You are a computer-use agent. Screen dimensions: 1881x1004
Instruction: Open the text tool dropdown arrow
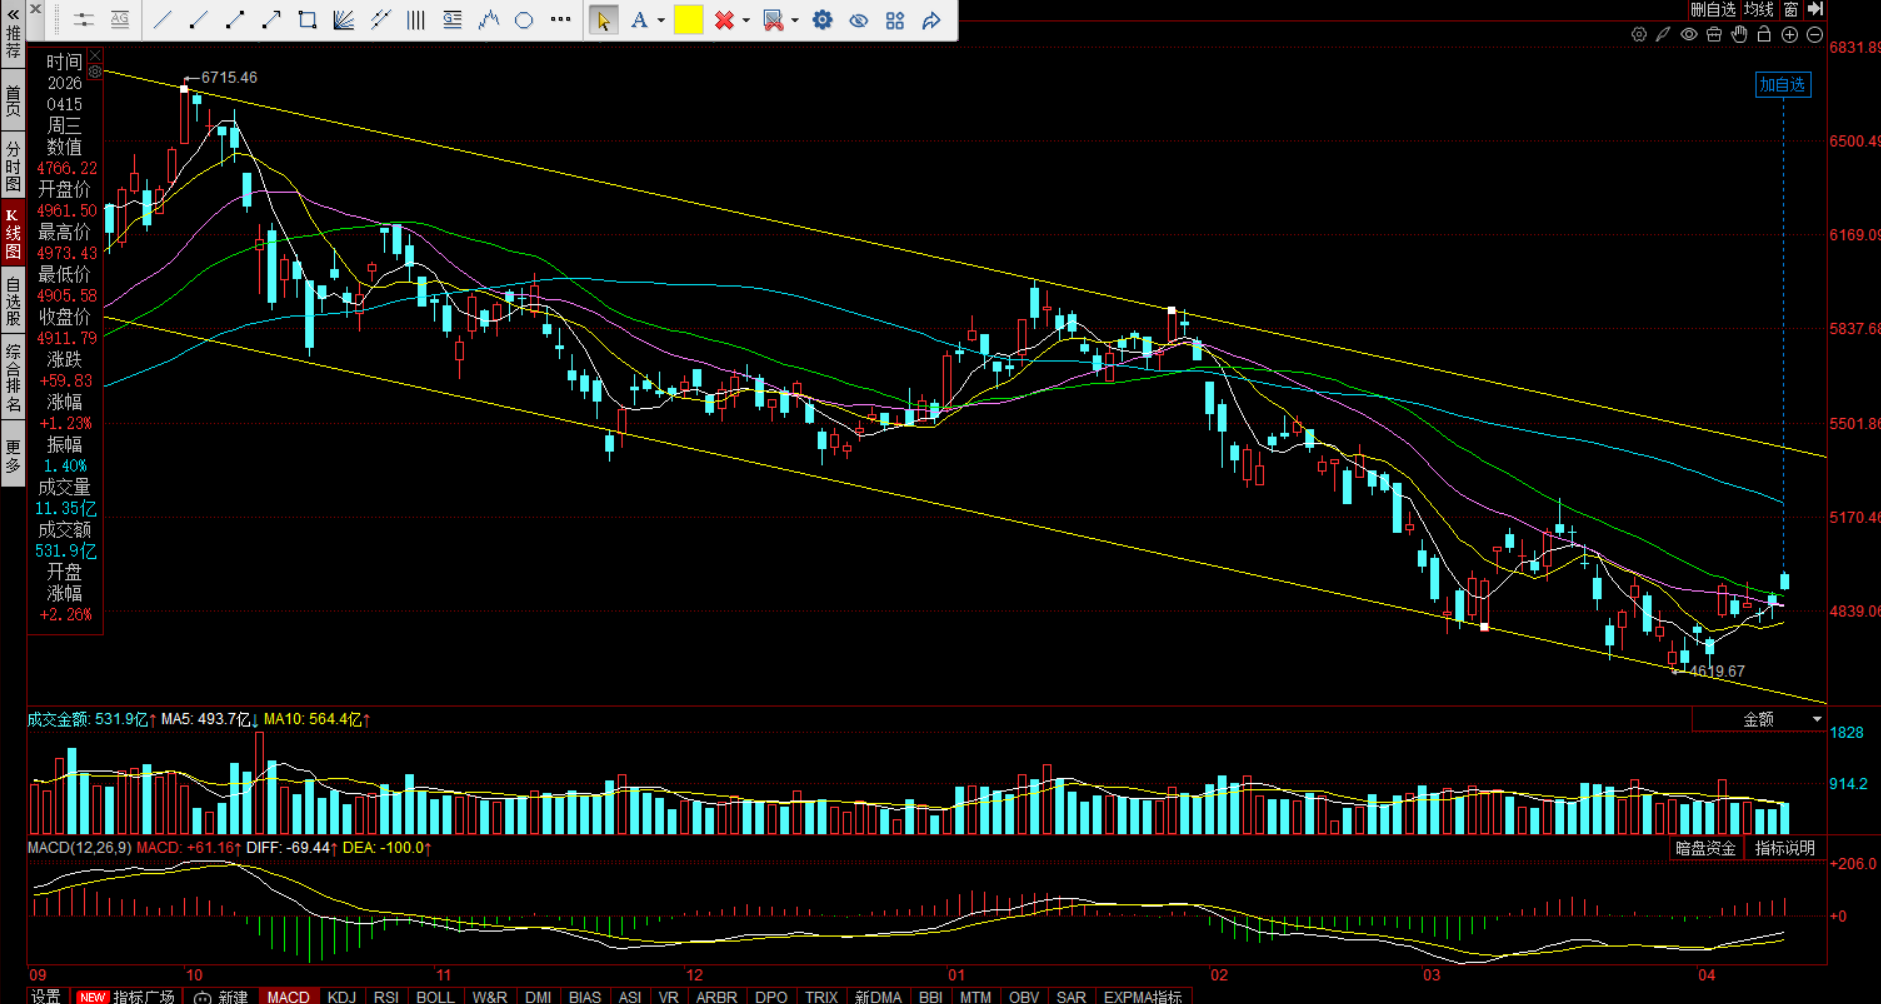coord(661,21)
